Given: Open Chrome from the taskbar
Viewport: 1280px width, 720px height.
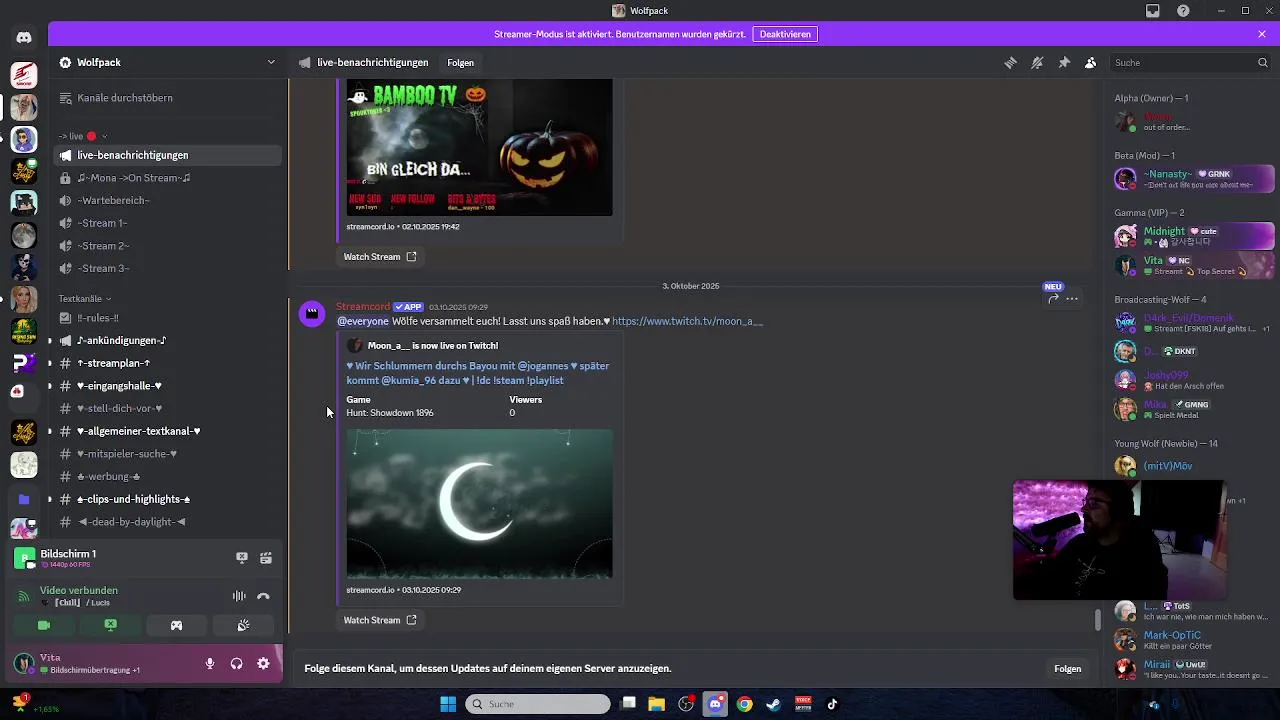Looking at the screenshot, I should pos(744,704).
